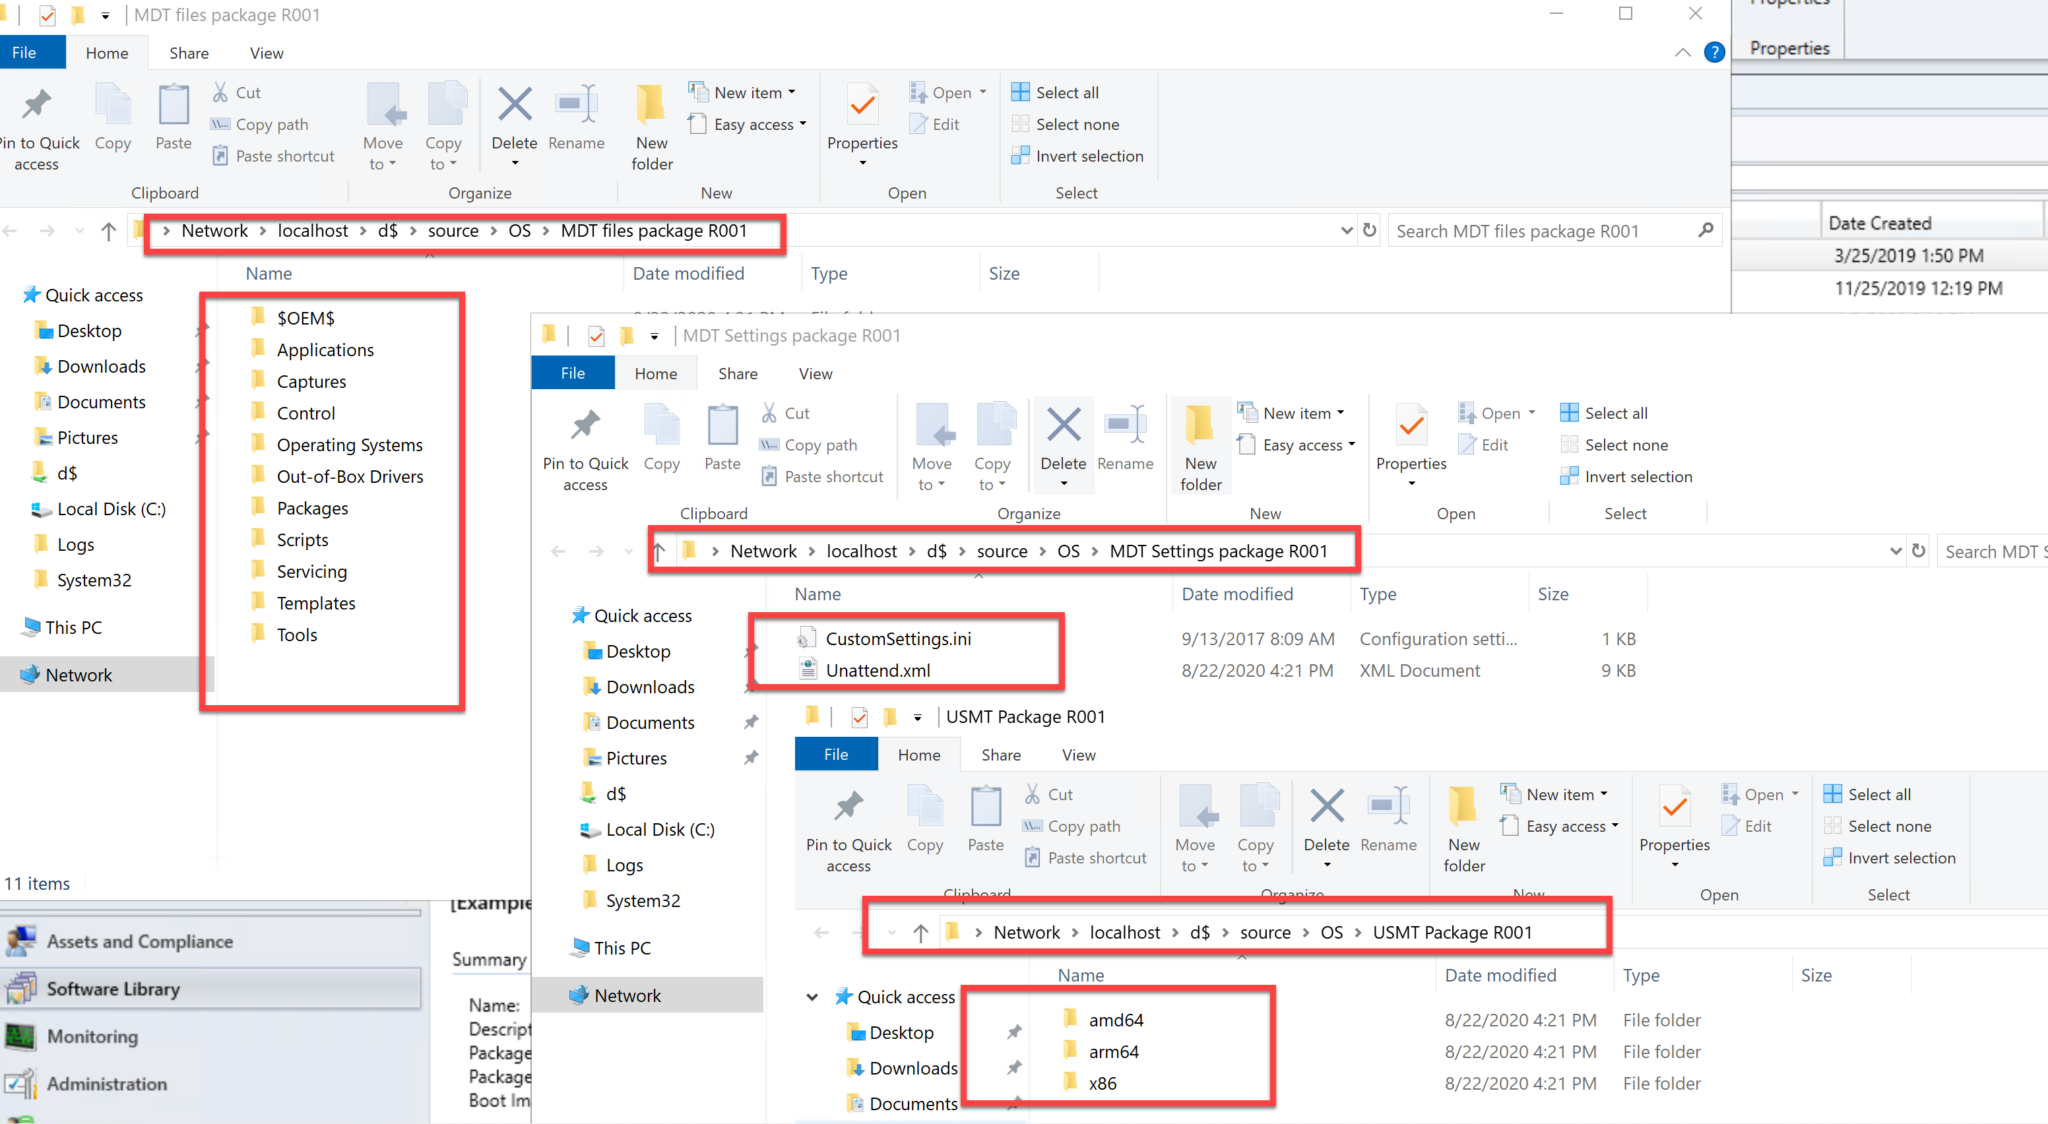Click the Copy icon in the ribbon
2048x1124 pixels.
click(112, 112)
